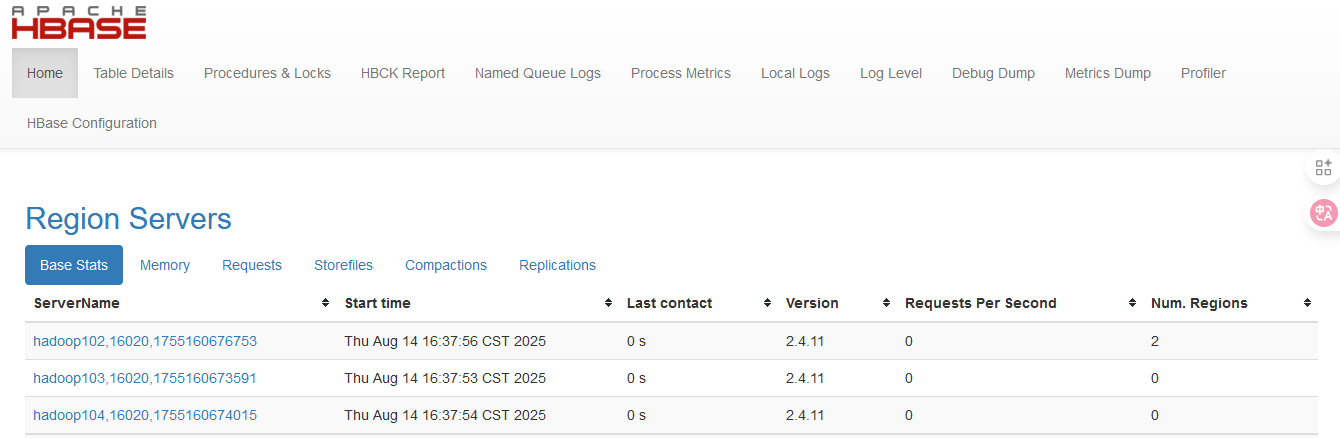Viewport: 1340px width, 438px height.
Task: Open Process Metrics page
Action: pyautogui.click(x=681, y=73)
